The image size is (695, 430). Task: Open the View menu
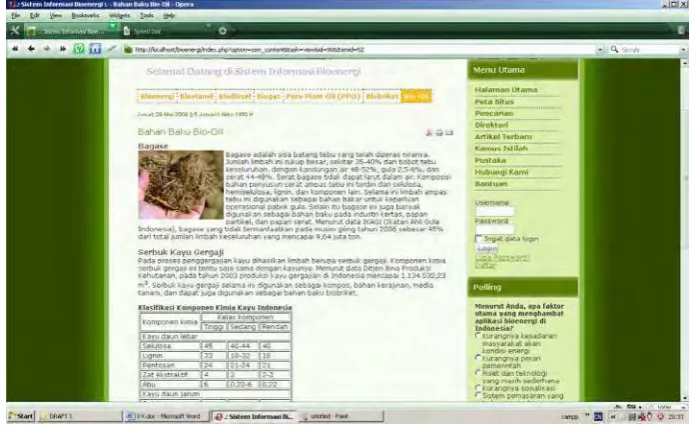56,16
